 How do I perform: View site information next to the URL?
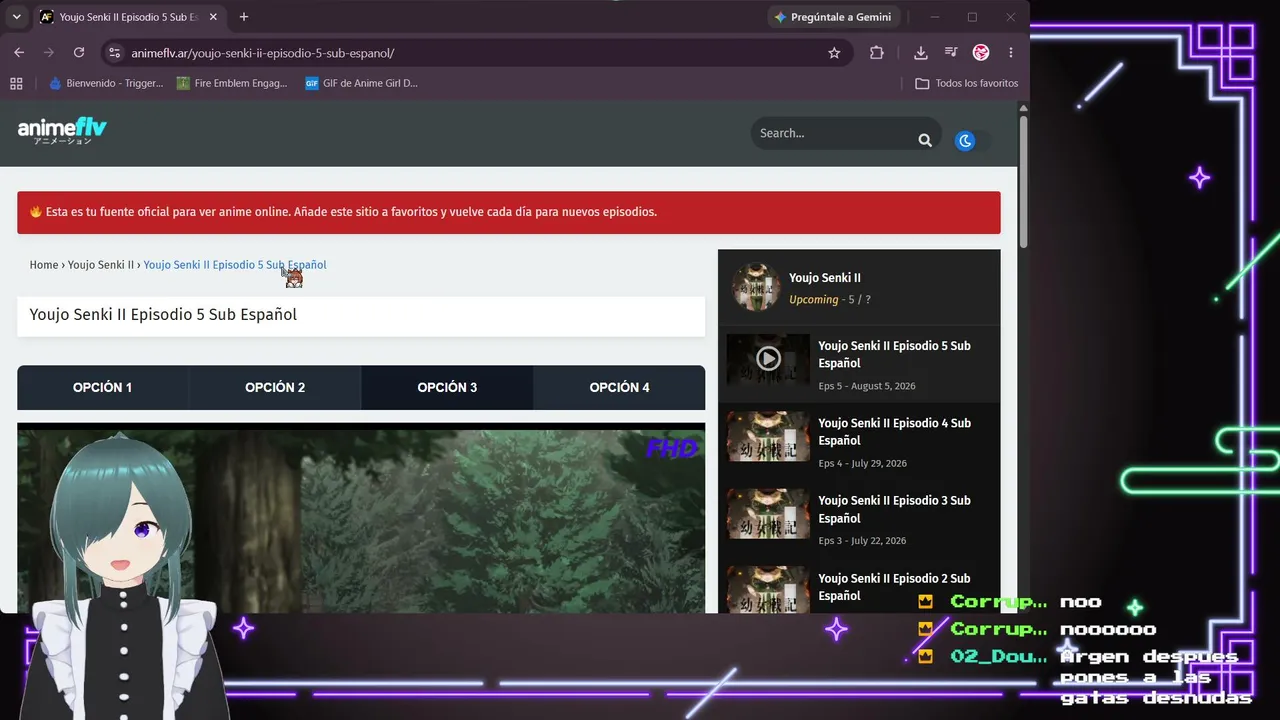tap(114, 53)
